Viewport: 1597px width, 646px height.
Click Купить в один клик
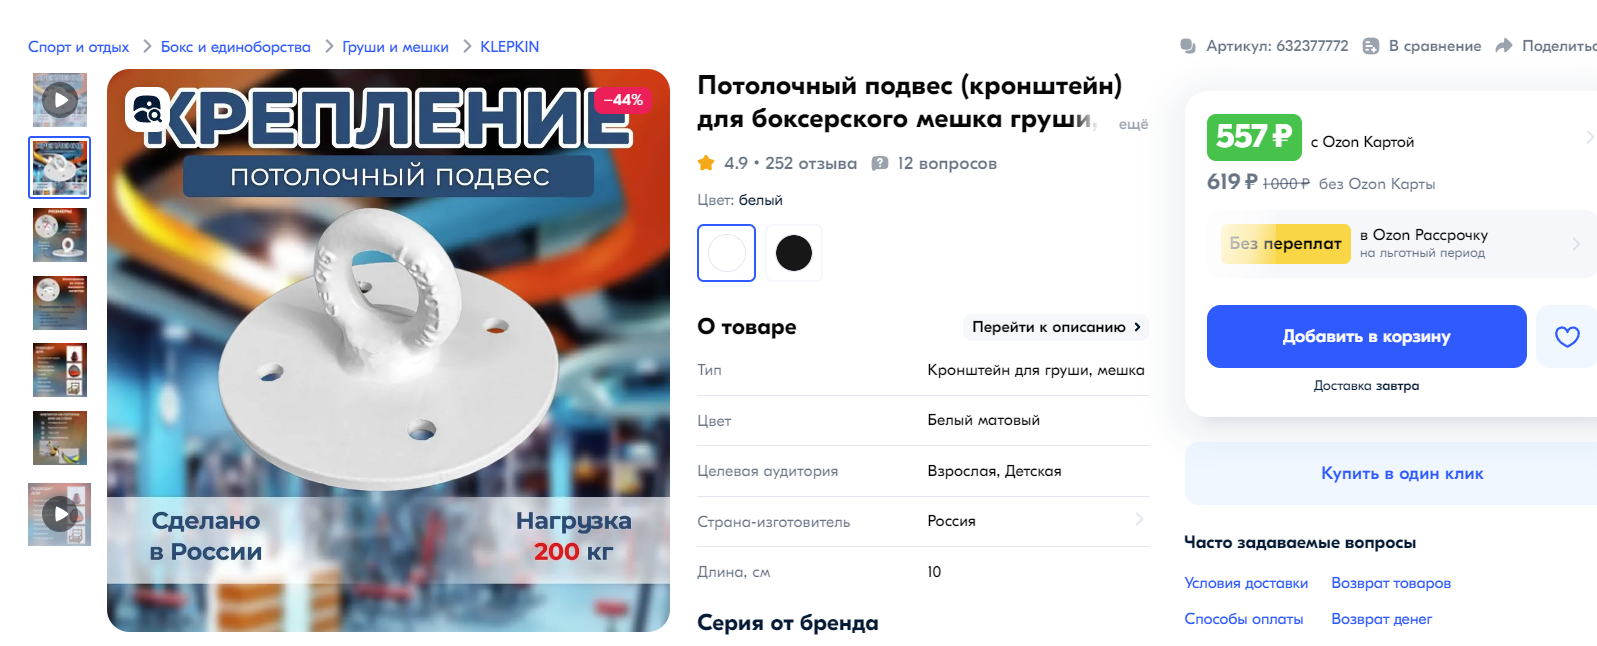[1401, 474]
